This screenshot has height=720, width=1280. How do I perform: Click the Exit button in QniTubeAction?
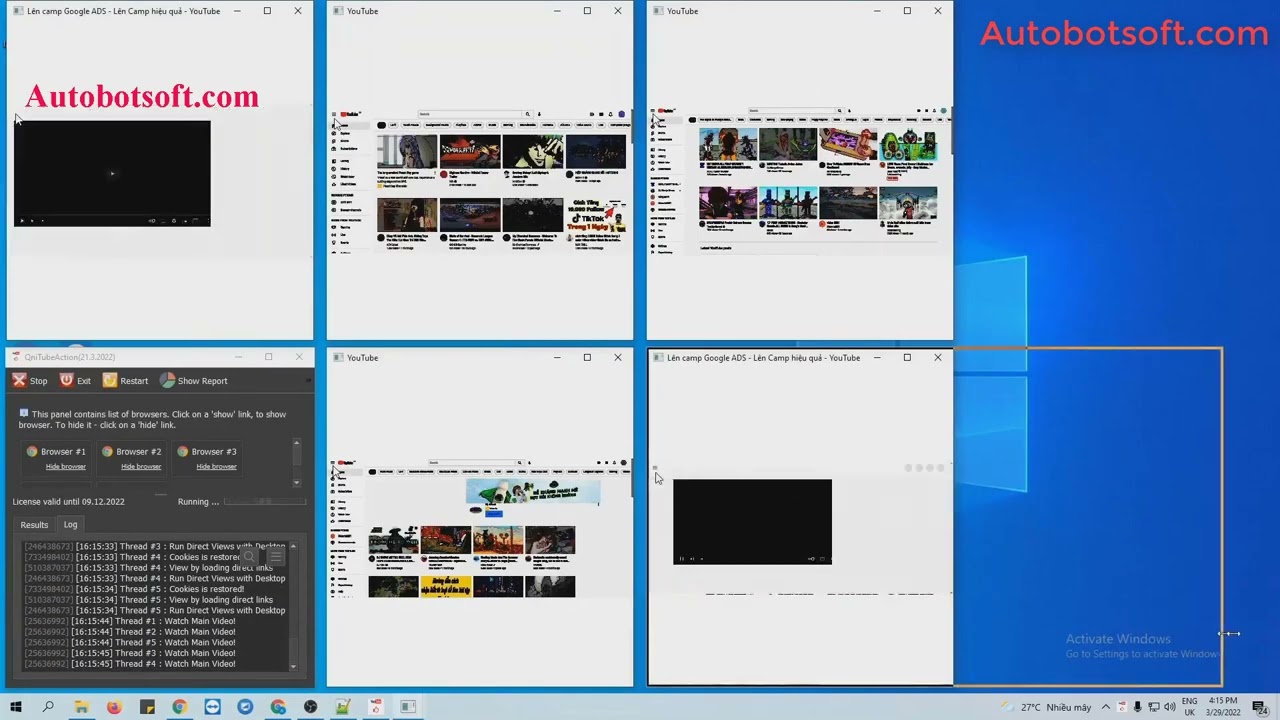pyautogui.click(x=75, y=380)
